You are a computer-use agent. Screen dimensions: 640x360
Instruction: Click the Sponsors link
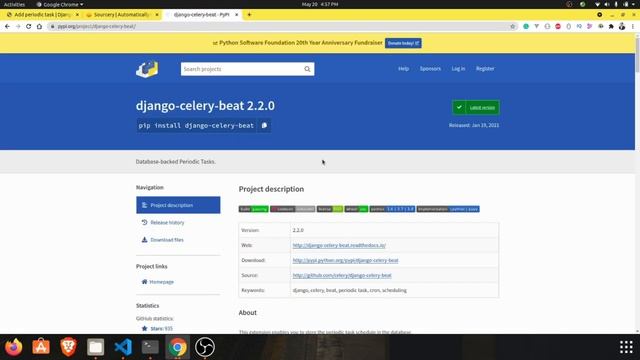(430, 69)
